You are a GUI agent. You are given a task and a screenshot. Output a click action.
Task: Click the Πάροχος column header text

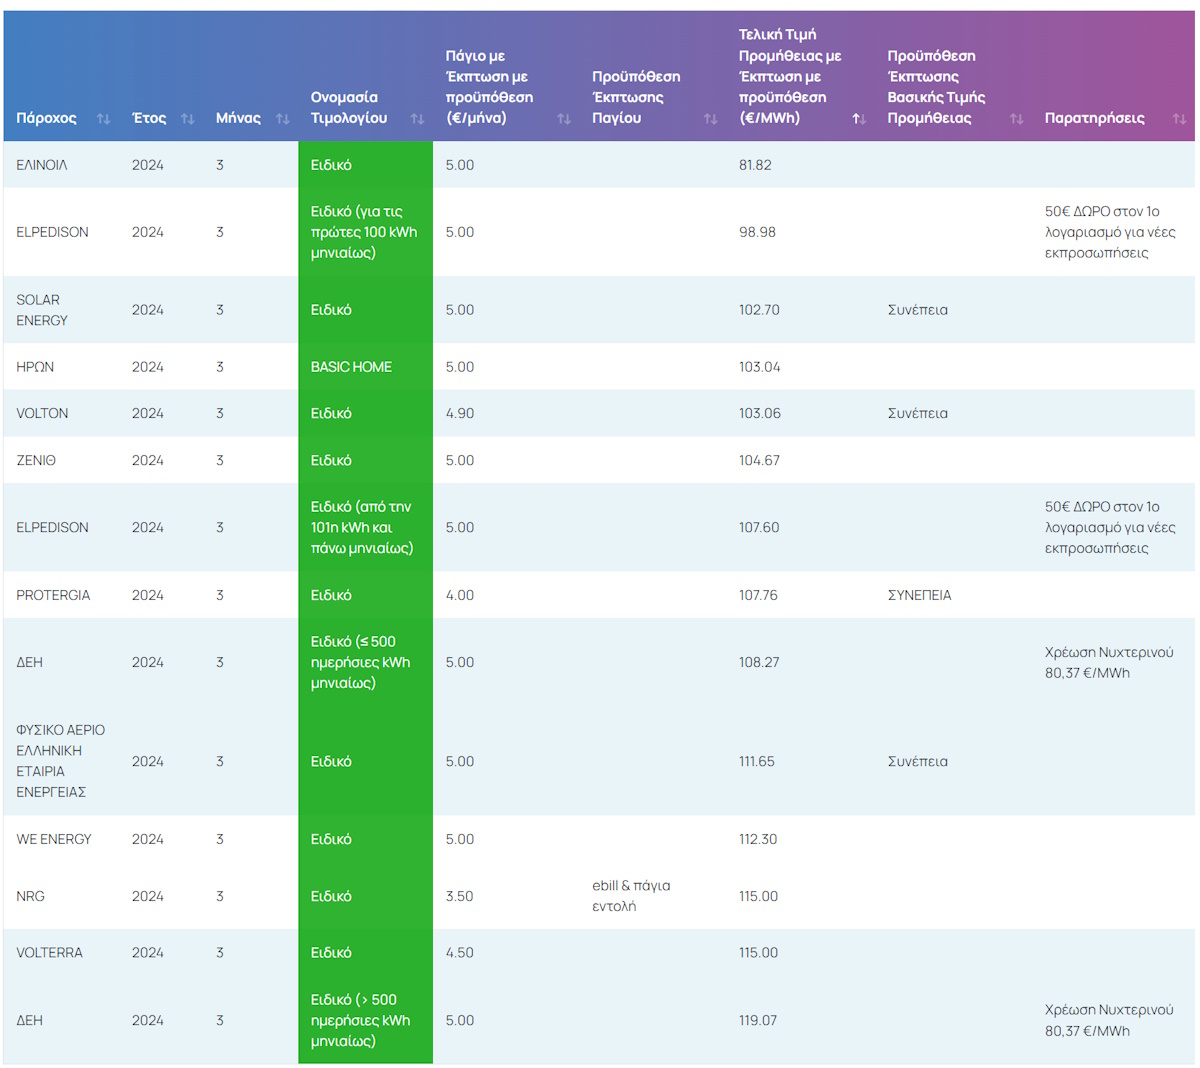click(46, 118)
